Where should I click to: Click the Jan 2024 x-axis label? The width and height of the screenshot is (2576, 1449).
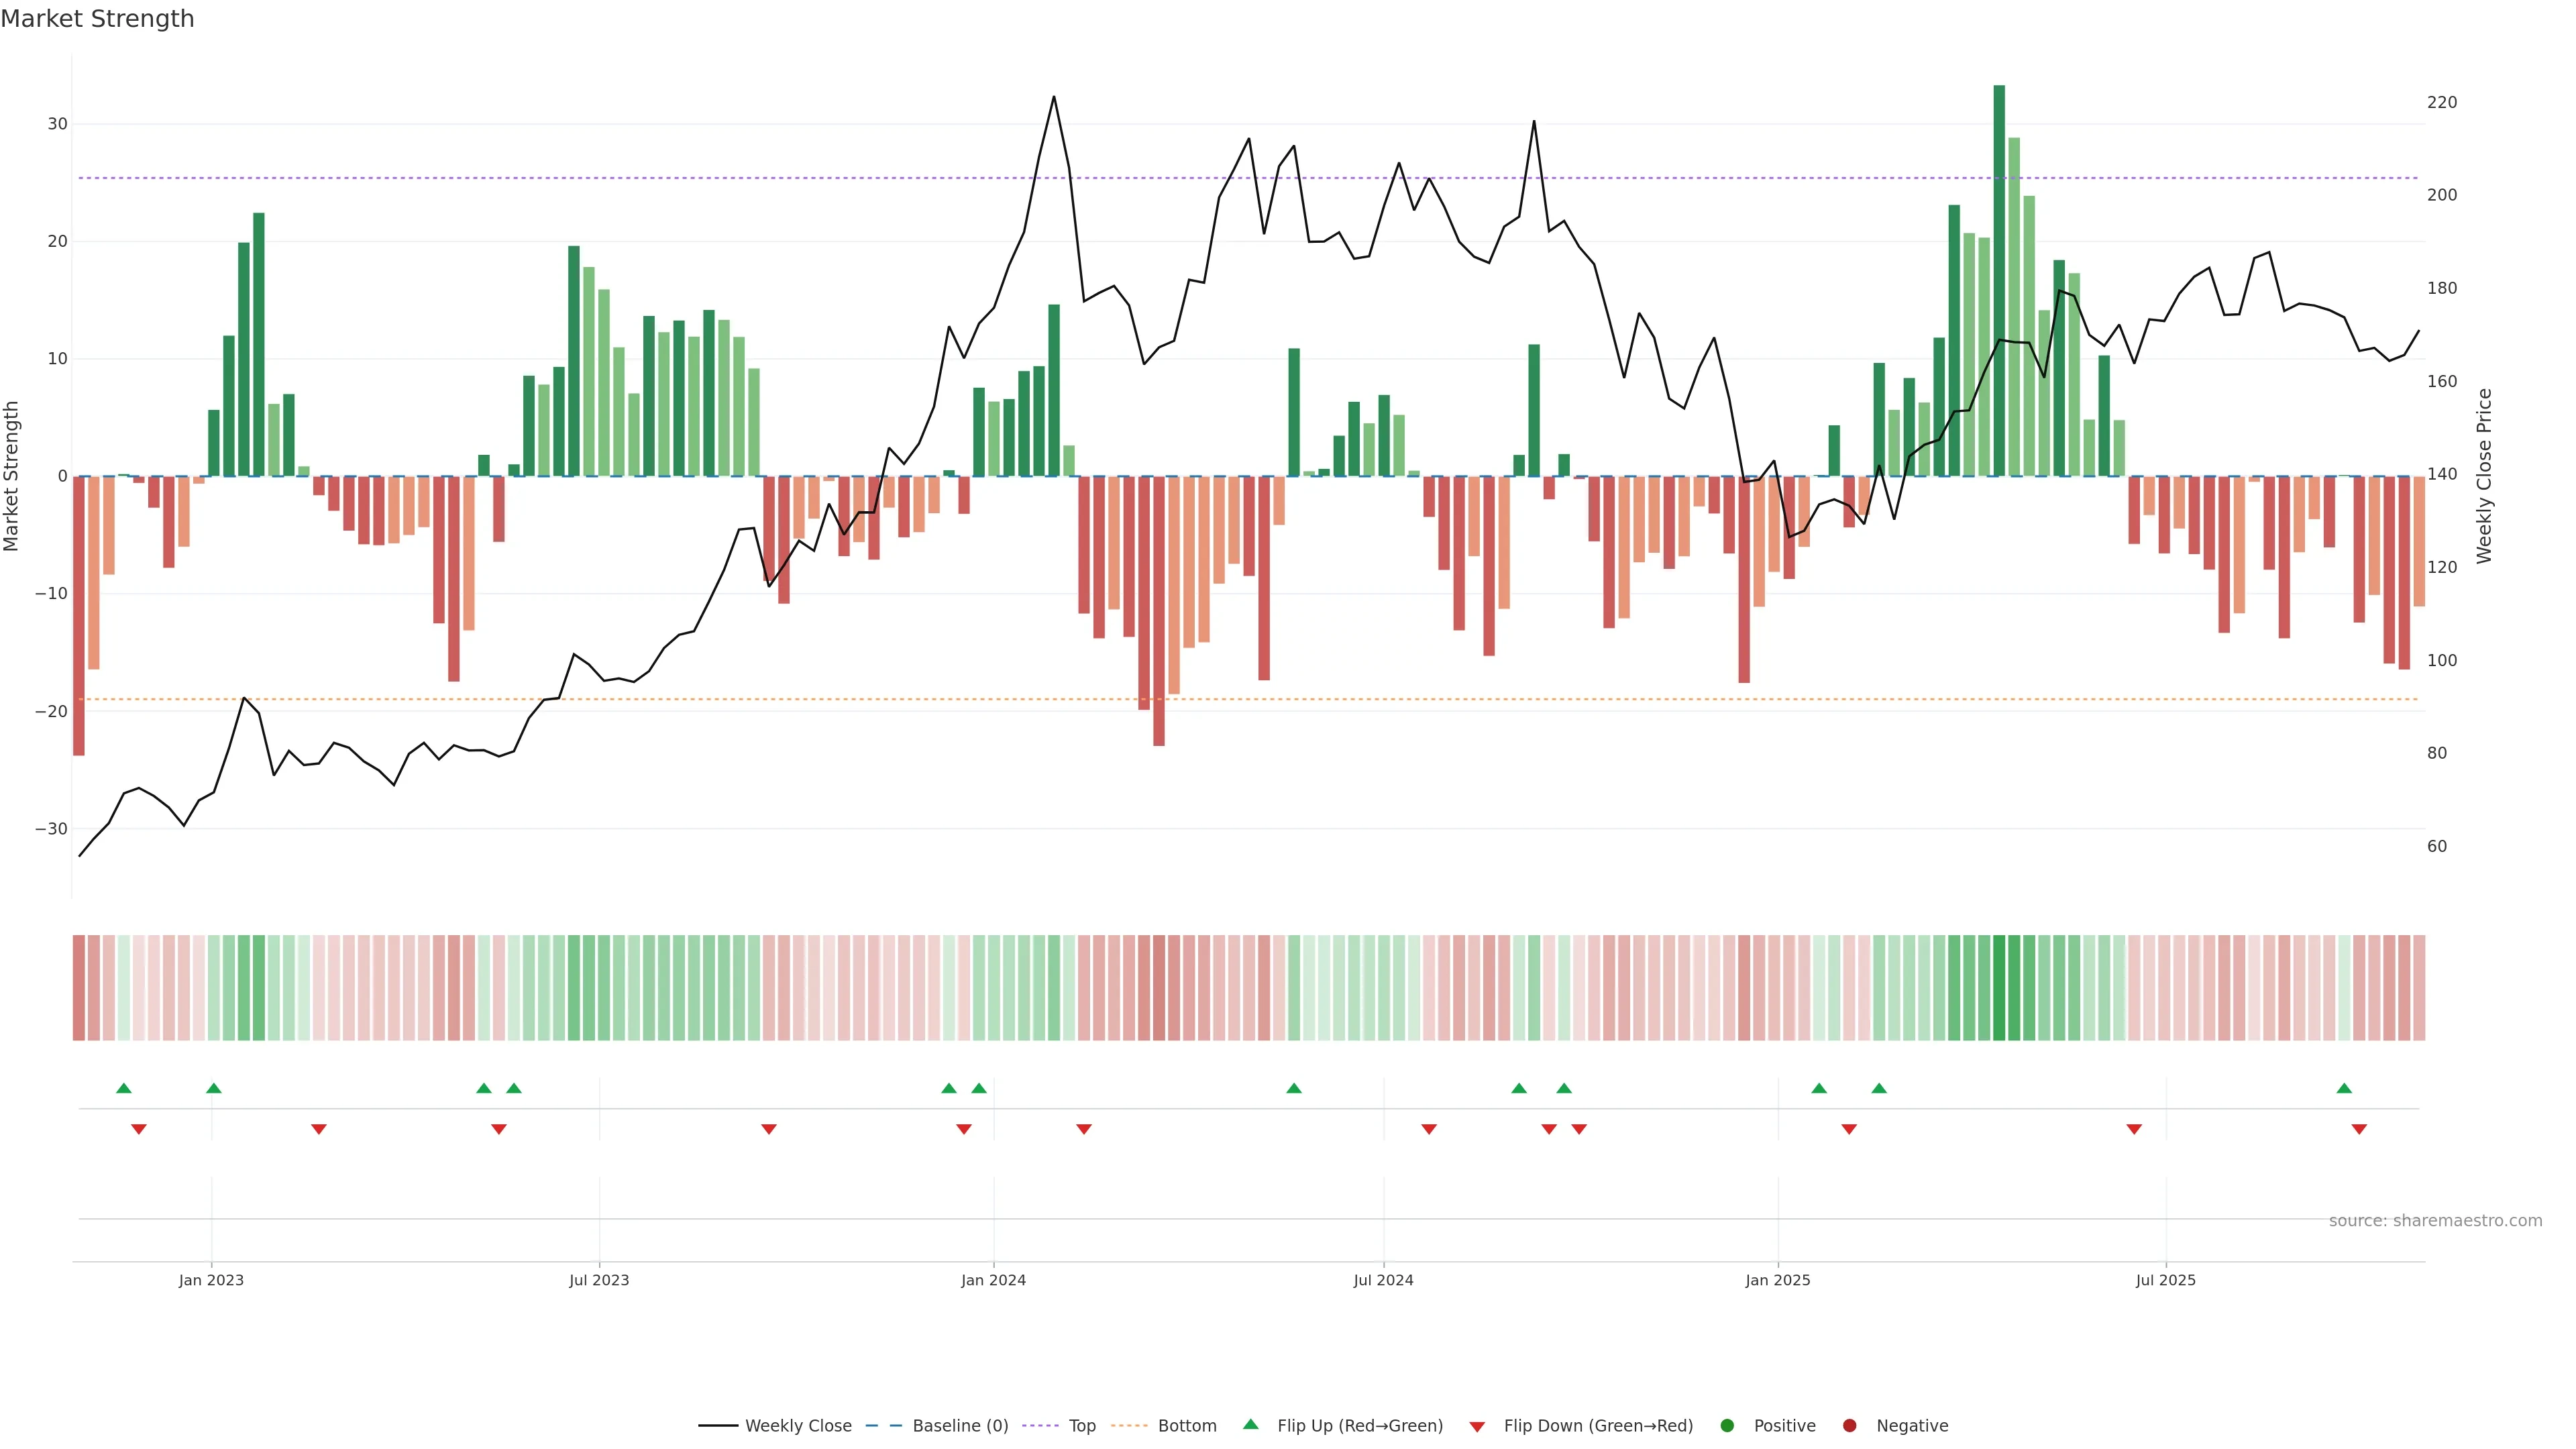pyautogui.click(x=993, y=1280)
